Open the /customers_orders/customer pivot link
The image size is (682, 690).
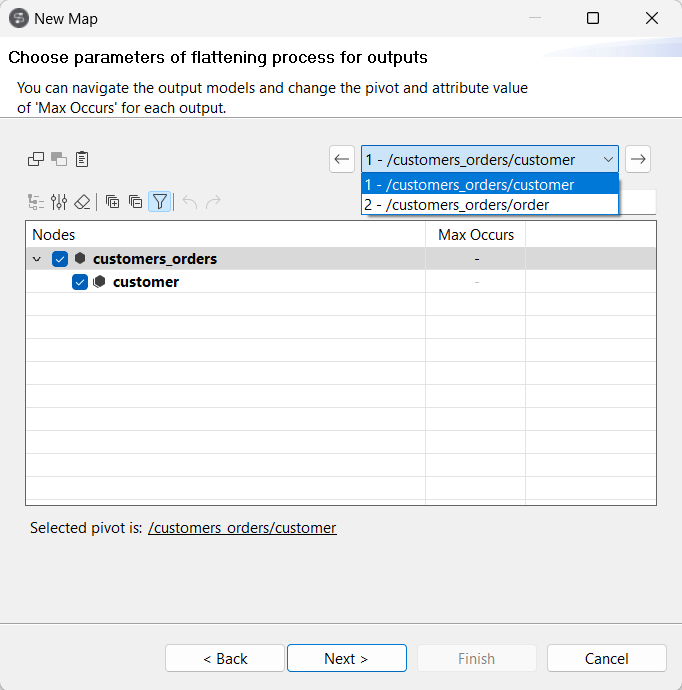click(x=242, y=528)
